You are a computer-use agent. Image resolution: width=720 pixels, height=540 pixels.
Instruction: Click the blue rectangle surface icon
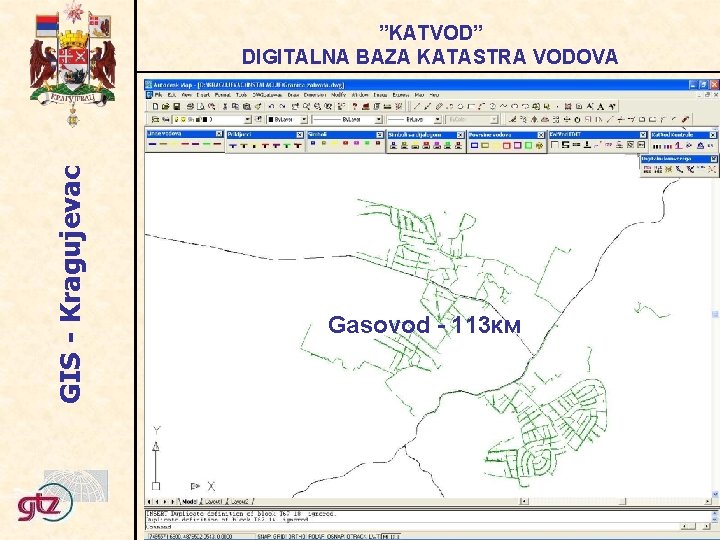click(474, 146)
